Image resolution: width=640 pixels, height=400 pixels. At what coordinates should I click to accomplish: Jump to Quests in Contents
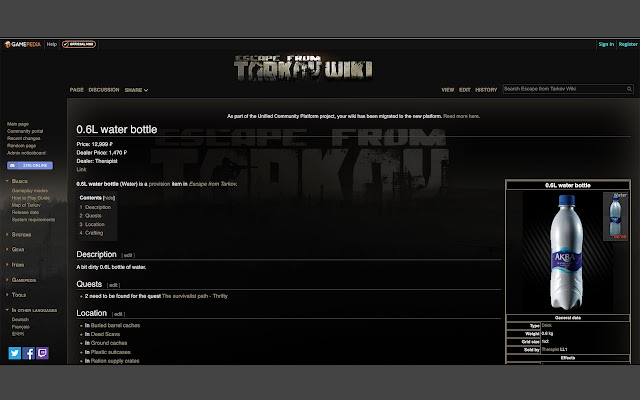pos(90,216)
